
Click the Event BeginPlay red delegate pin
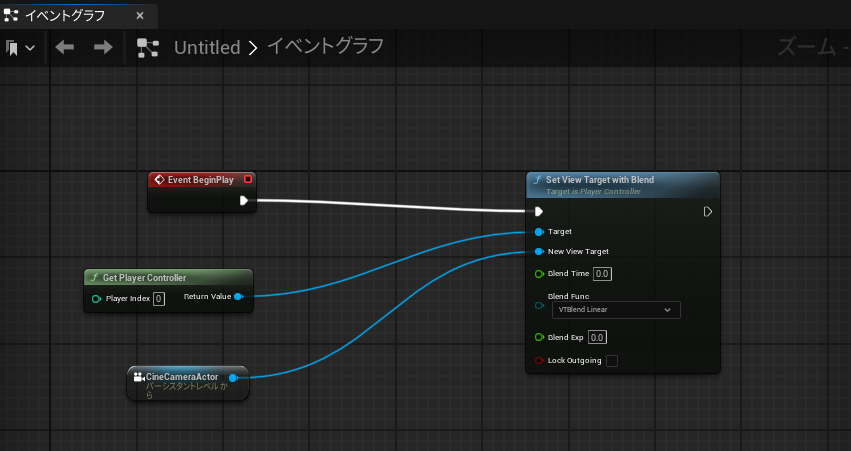[248, 180]
